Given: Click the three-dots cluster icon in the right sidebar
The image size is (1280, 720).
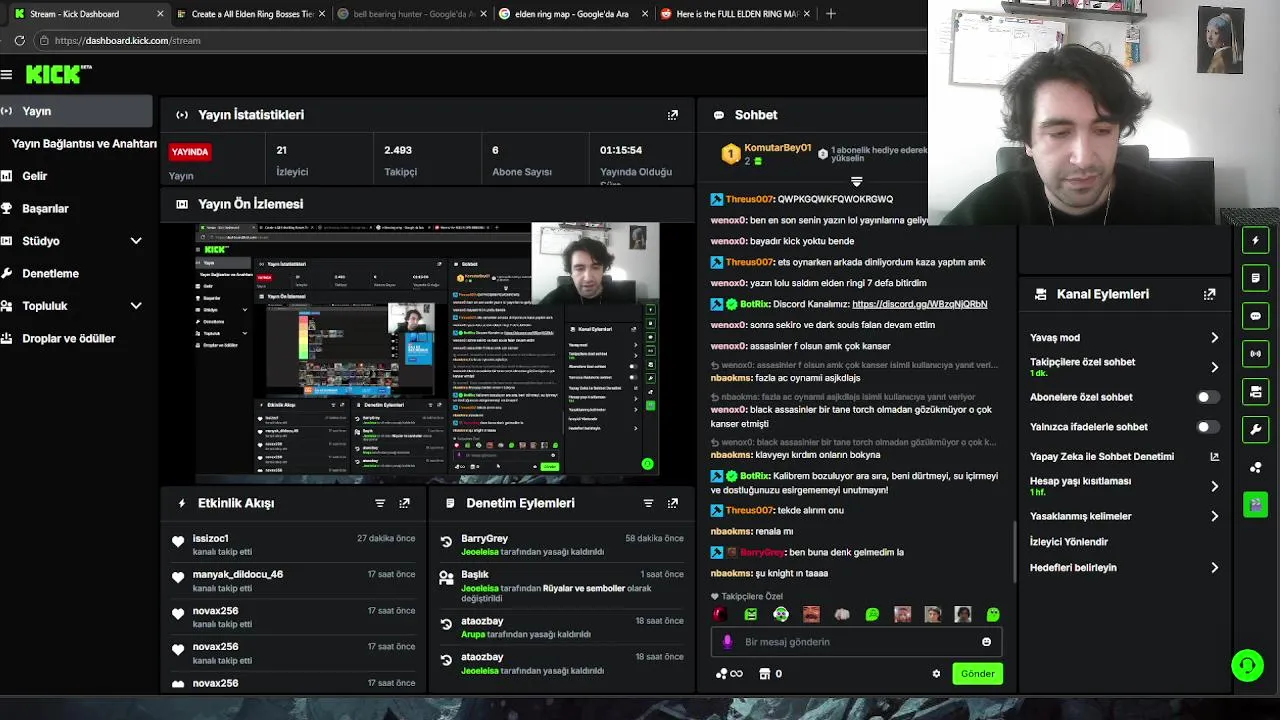Looking at the screenshot, I should [1256, 467].
